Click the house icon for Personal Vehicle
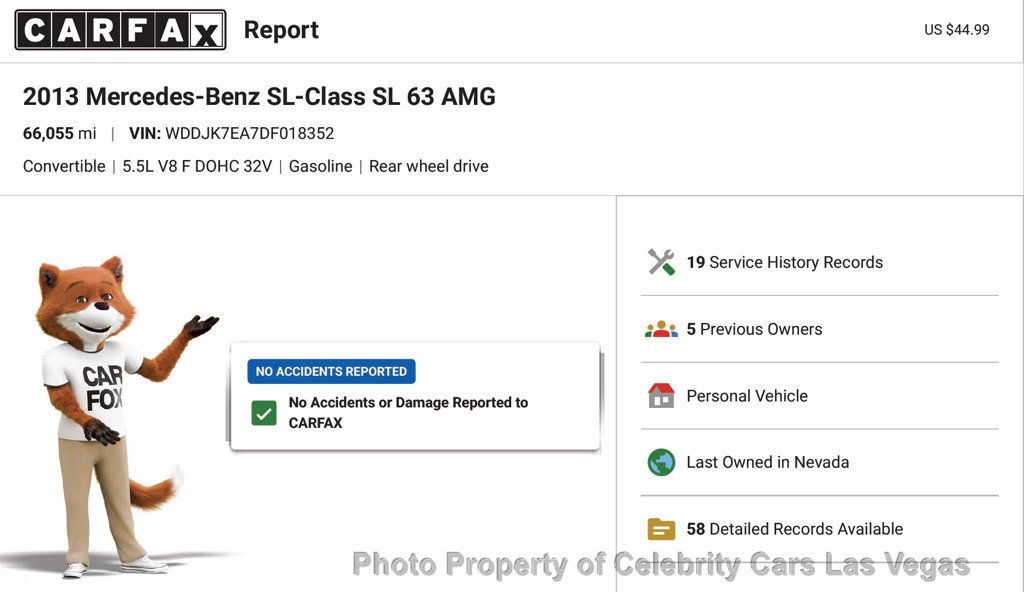Viewport: 1024px width, 592px height. click(661, 395)
